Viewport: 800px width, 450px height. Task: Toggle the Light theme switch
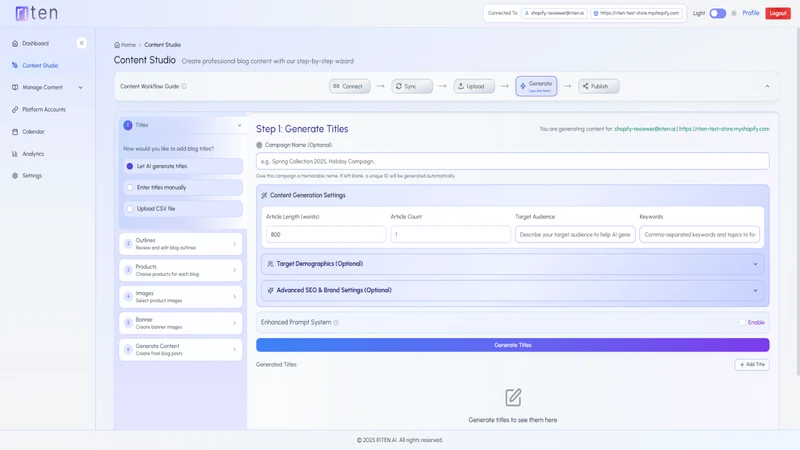717,13
